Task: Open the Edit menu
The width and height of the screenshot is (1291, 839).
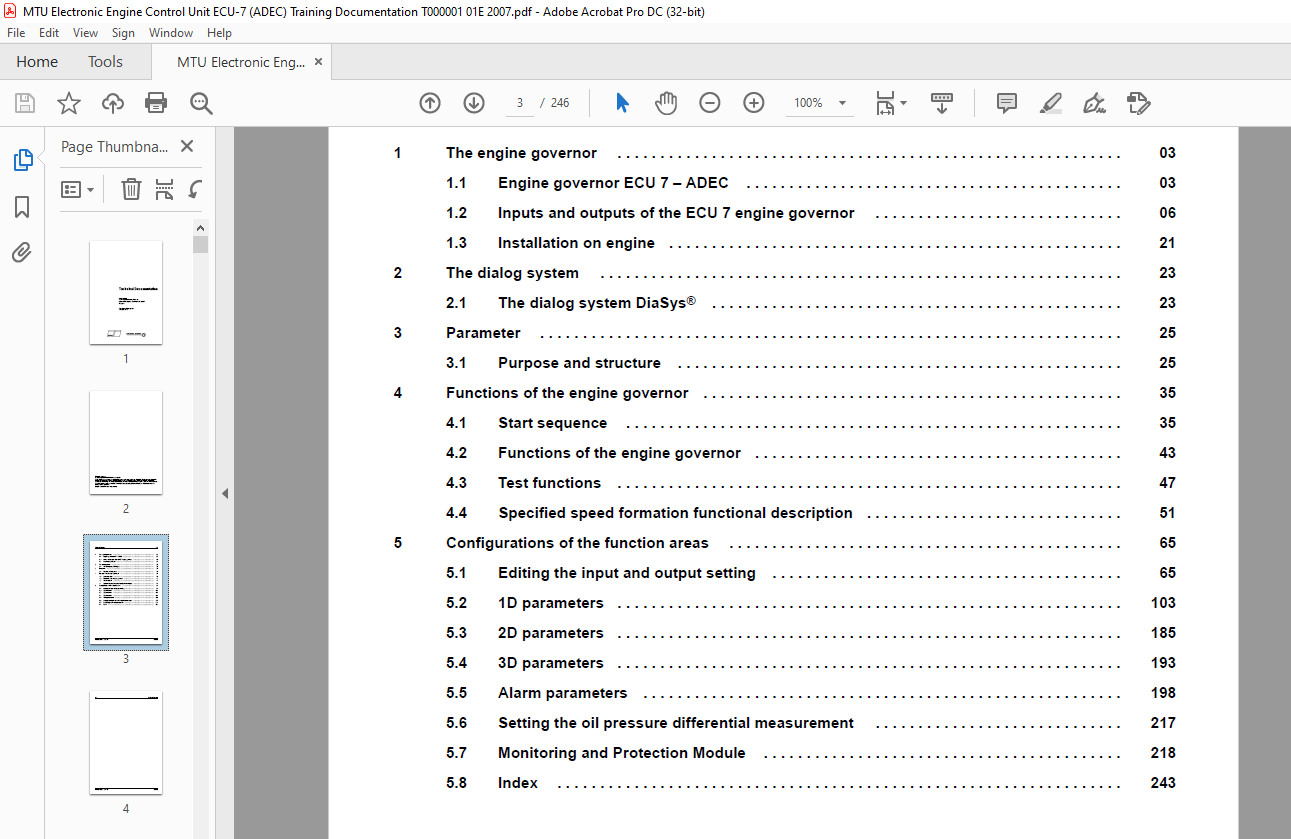Action: [x=49, y=33]
